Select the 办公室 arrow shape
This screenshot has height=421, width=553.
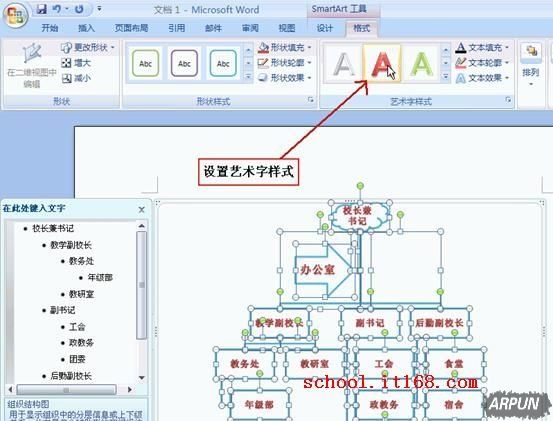click(323, 270)
